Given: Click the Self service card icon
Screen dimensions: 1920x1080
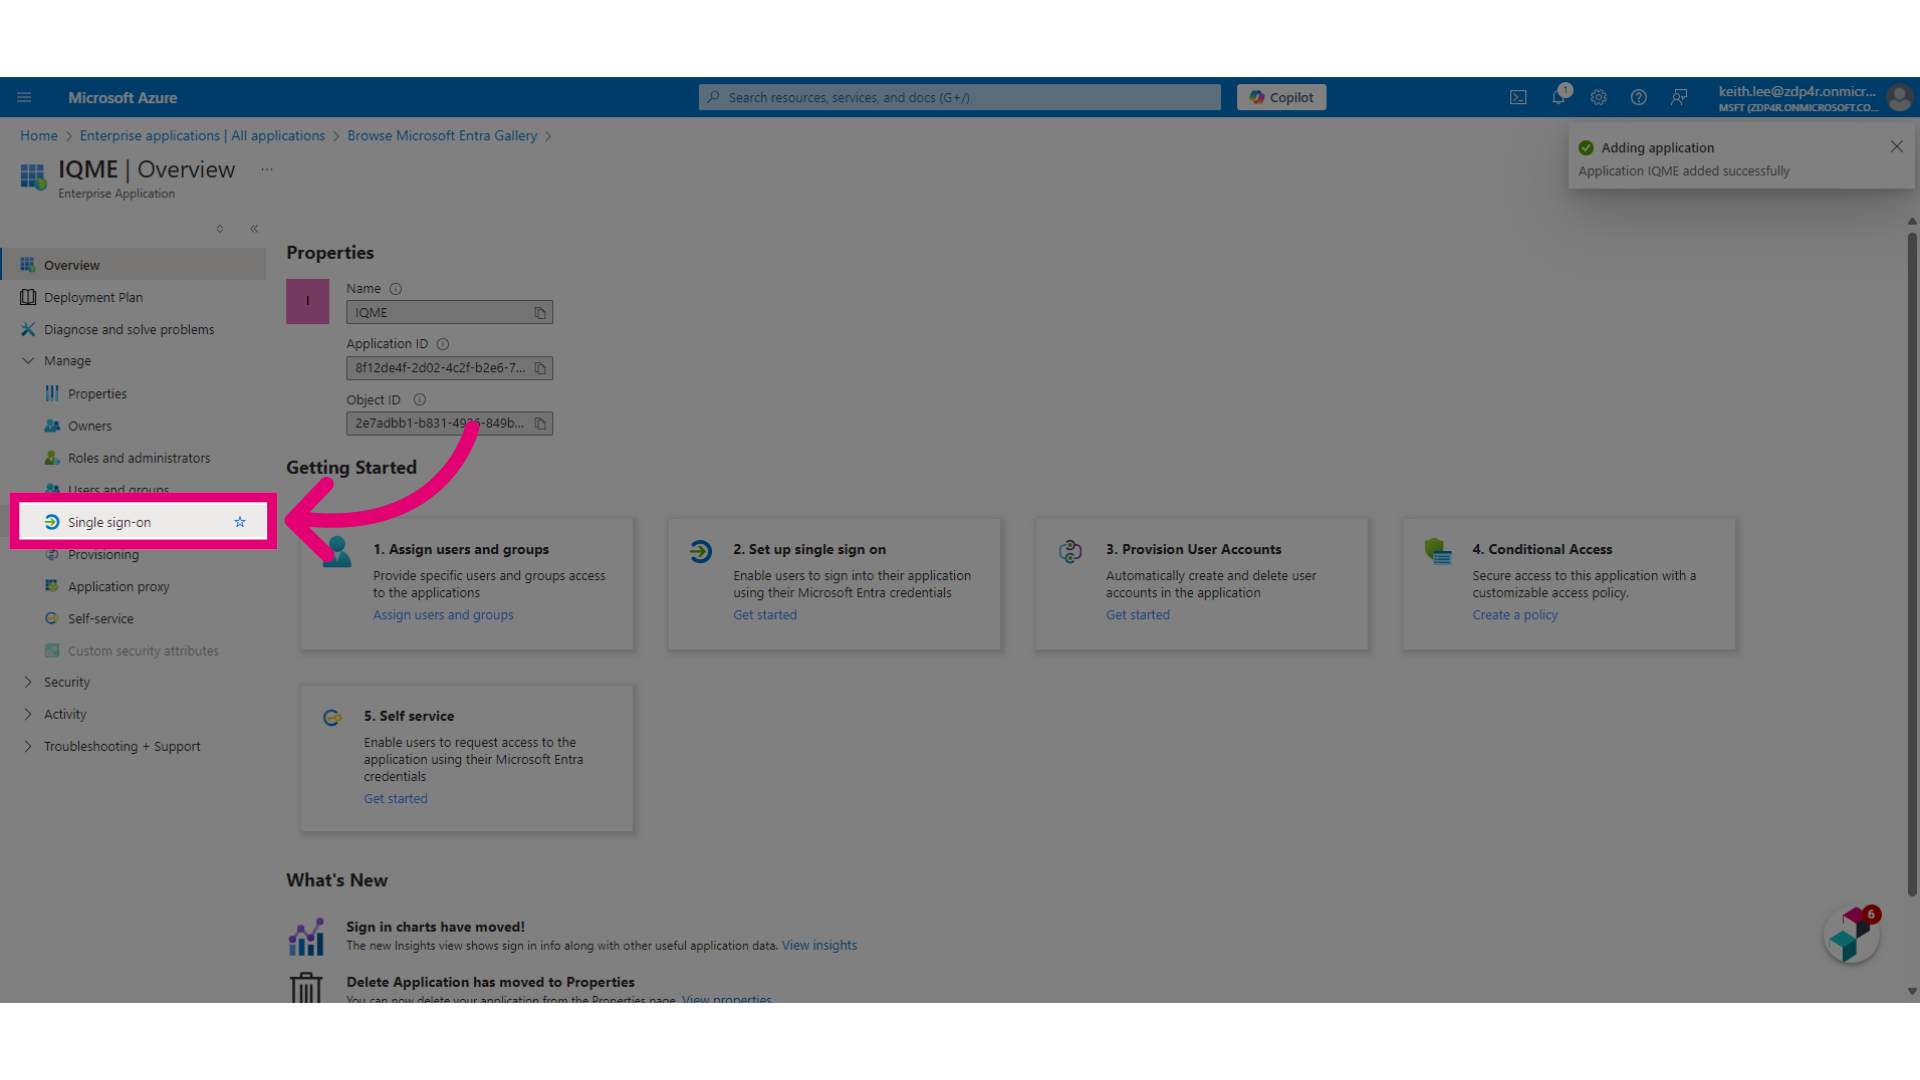Looking at the screenshot, I should [x=332, y=718].
